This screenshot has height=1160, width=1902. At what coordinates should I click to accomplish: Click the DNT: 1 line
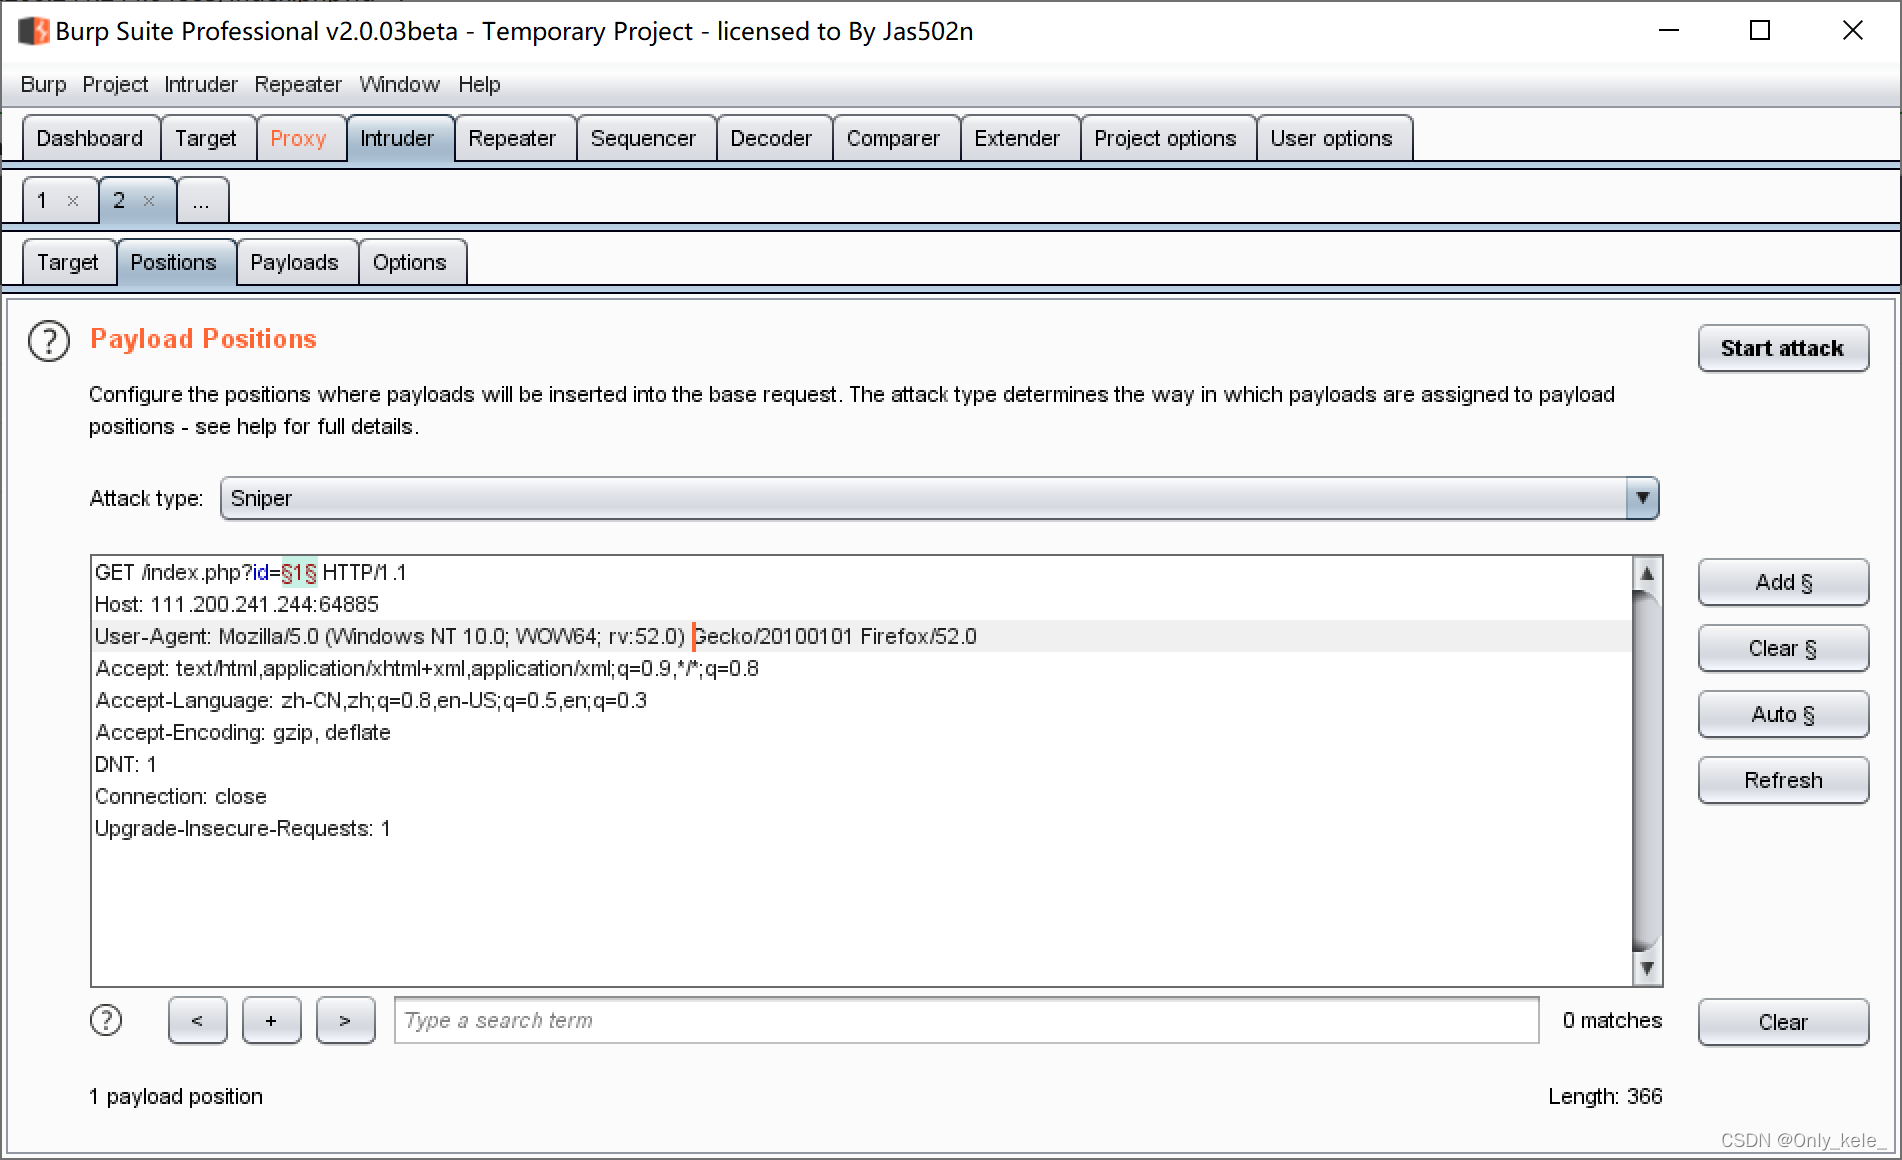(126, 764)
